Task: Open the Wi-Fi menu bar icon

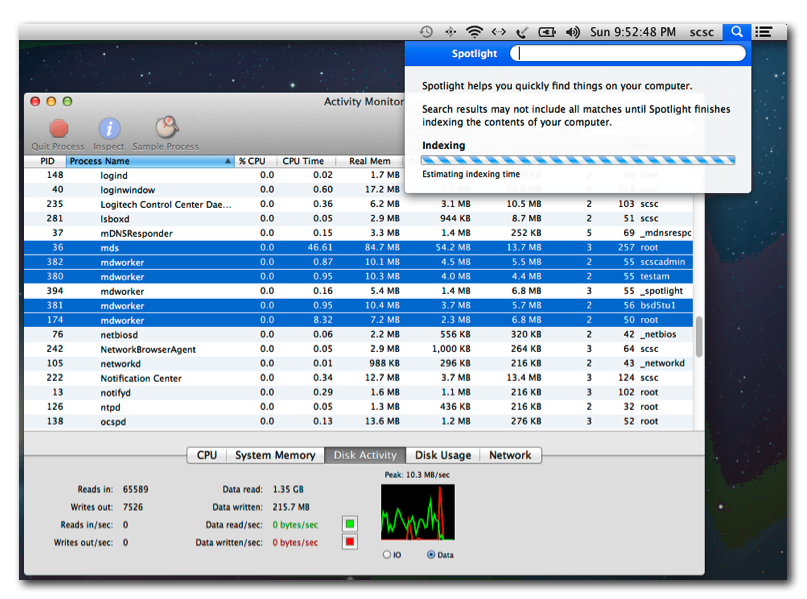Action: click(477, 31)
